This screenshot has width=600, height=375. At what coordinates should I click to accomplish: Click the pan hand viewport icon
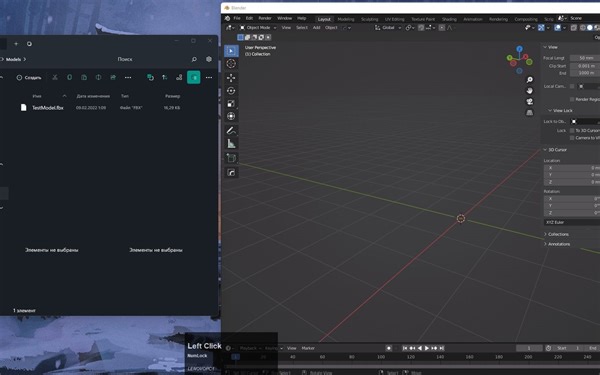530,91
